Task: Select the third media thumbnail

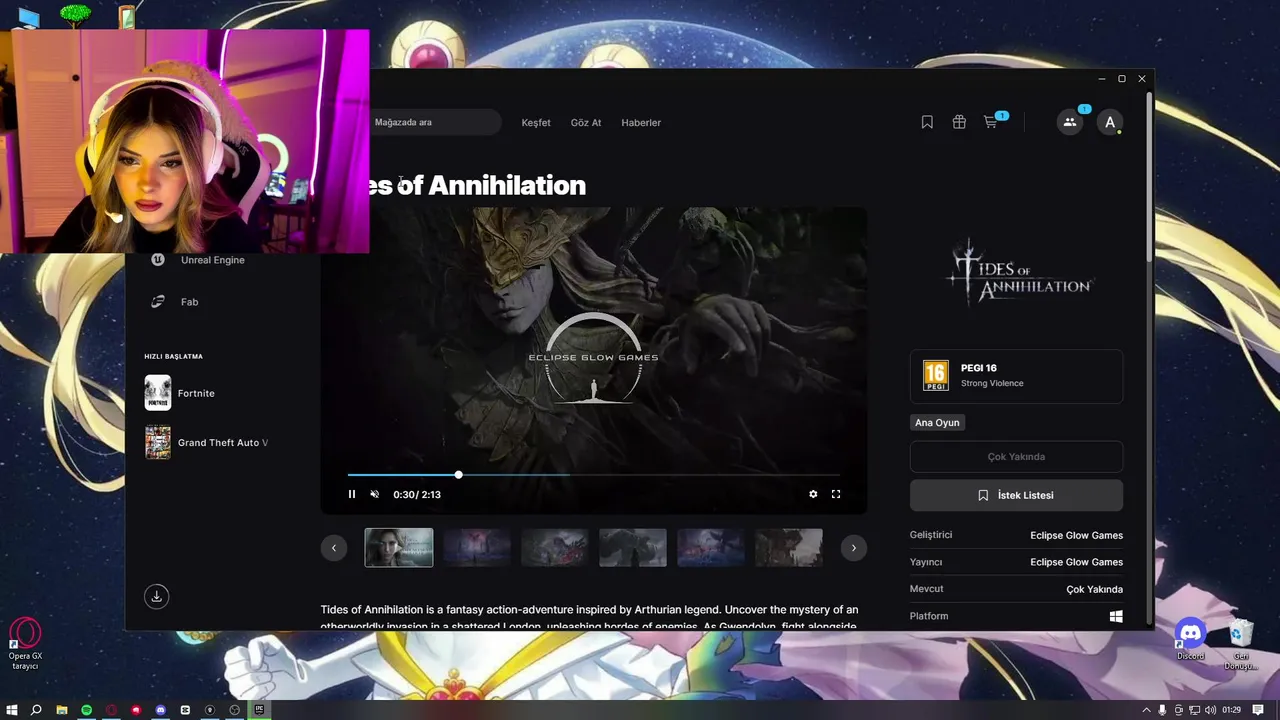Action: [555, 548]
